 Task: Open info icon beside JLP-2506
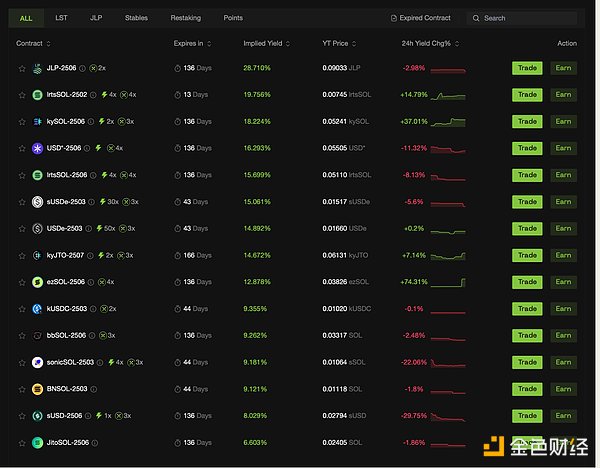click(82, 68)
